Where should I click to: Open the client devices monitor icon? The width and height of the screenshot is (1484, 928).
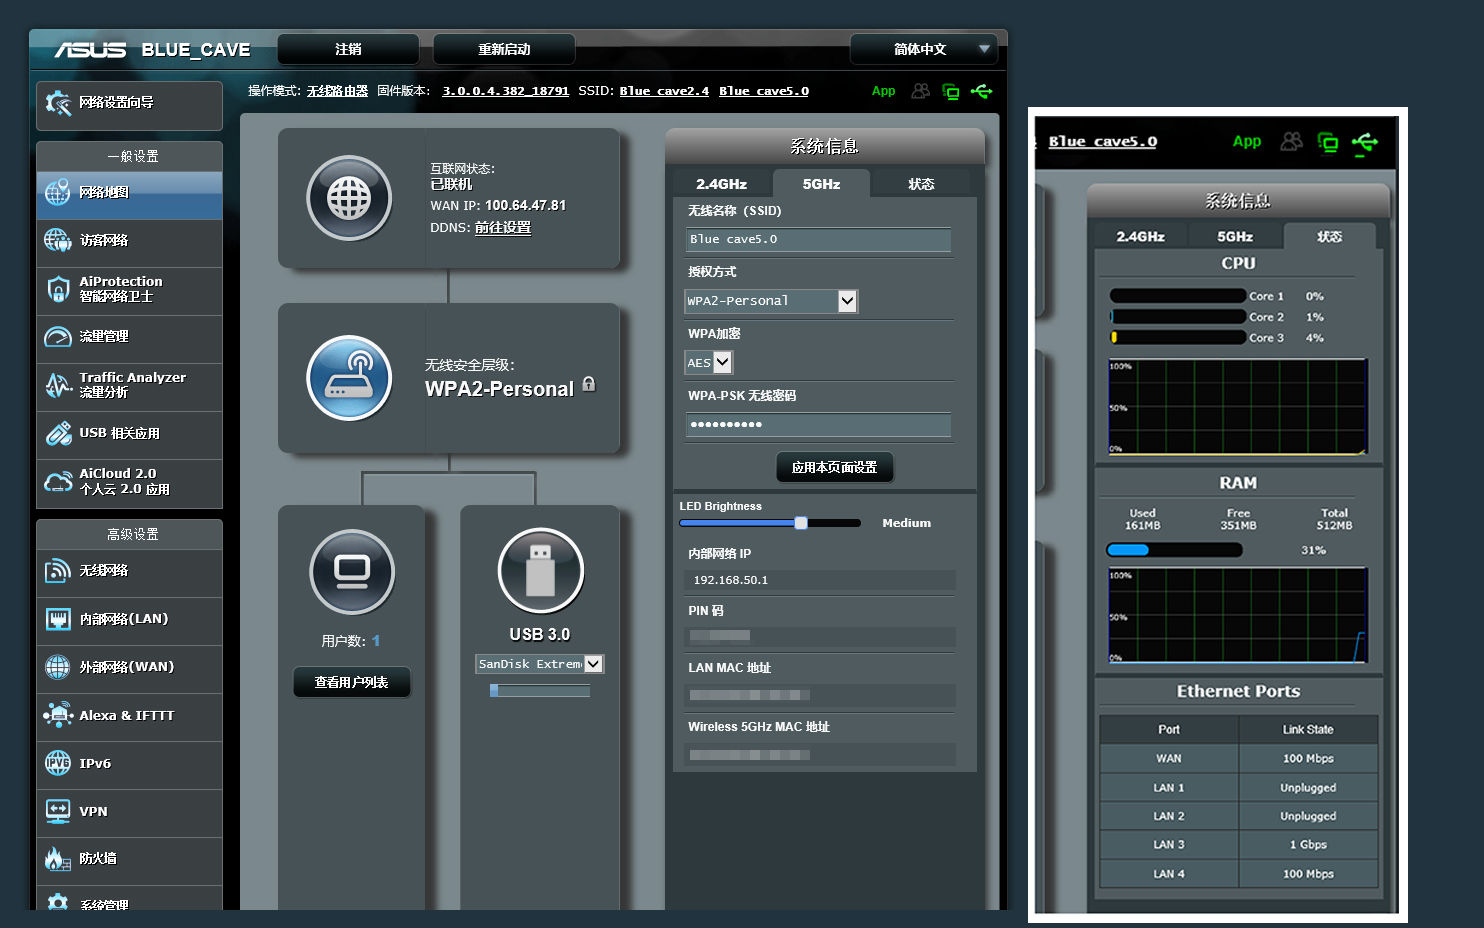352,572
